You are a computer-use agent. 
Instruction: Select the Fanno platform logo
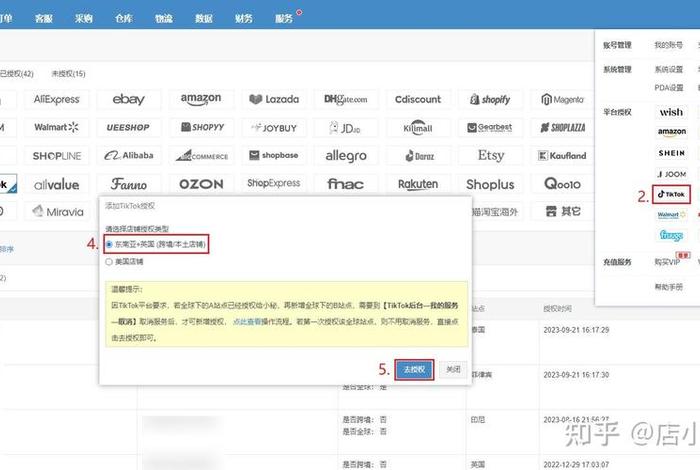[129, 184]
